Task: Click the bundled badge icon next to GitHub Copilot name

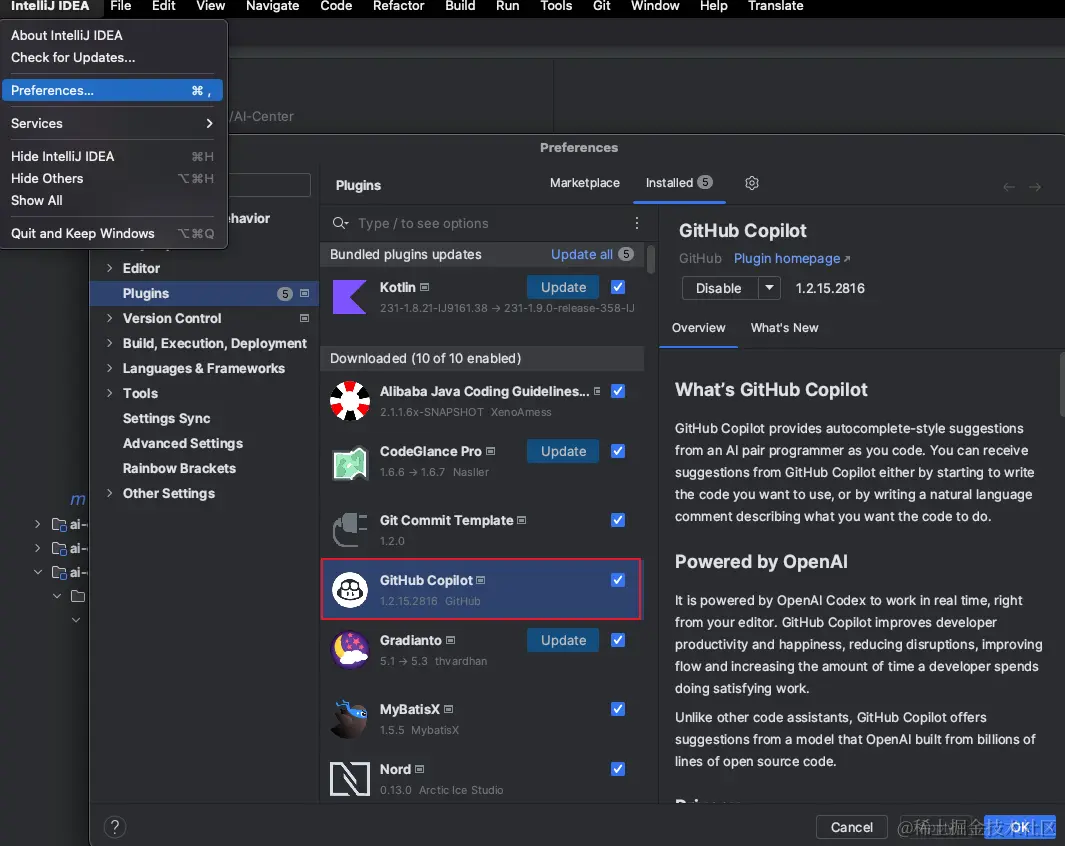Action: tap(481, 580)
